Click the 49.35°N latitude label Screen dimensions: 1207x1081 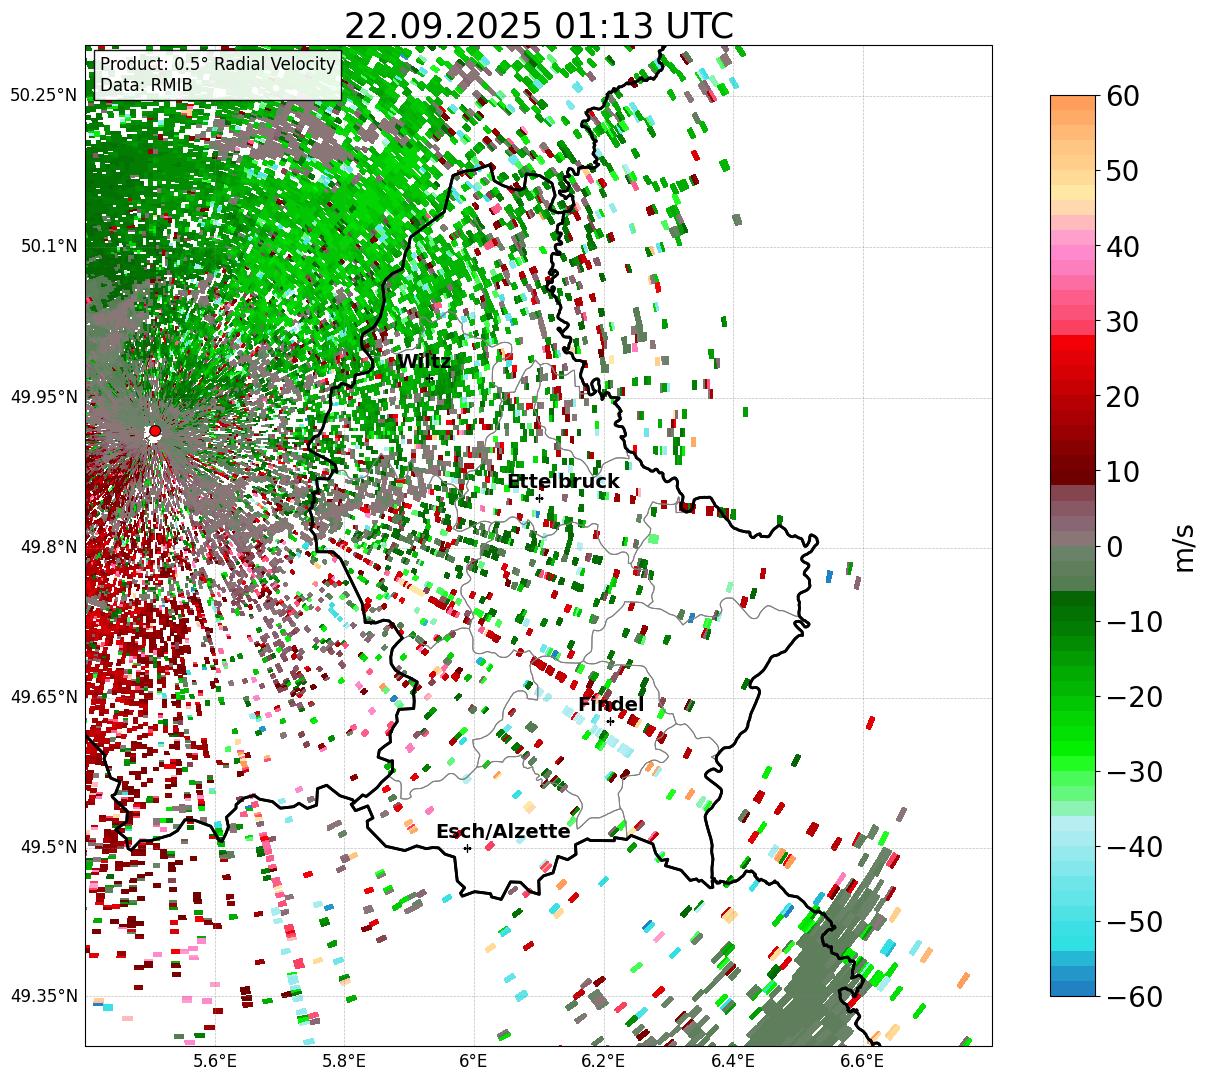point(43,996)
